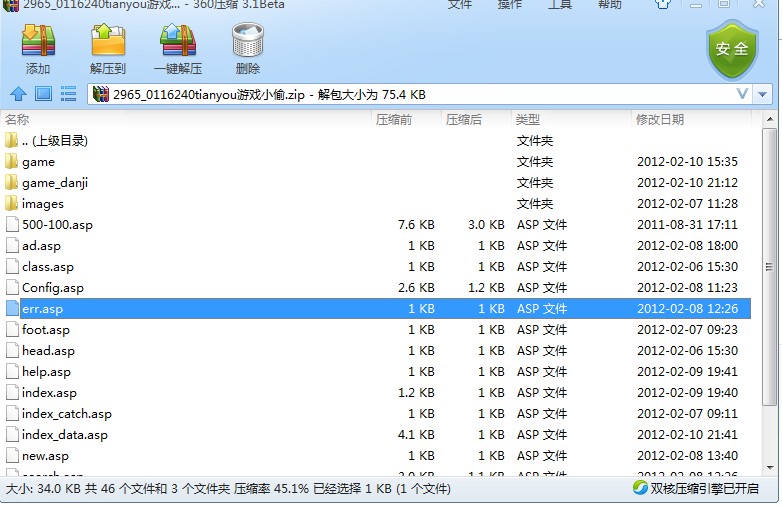Select the head.asp file name
The height and width of the screenshot is (507, 782).
(48, 350)
